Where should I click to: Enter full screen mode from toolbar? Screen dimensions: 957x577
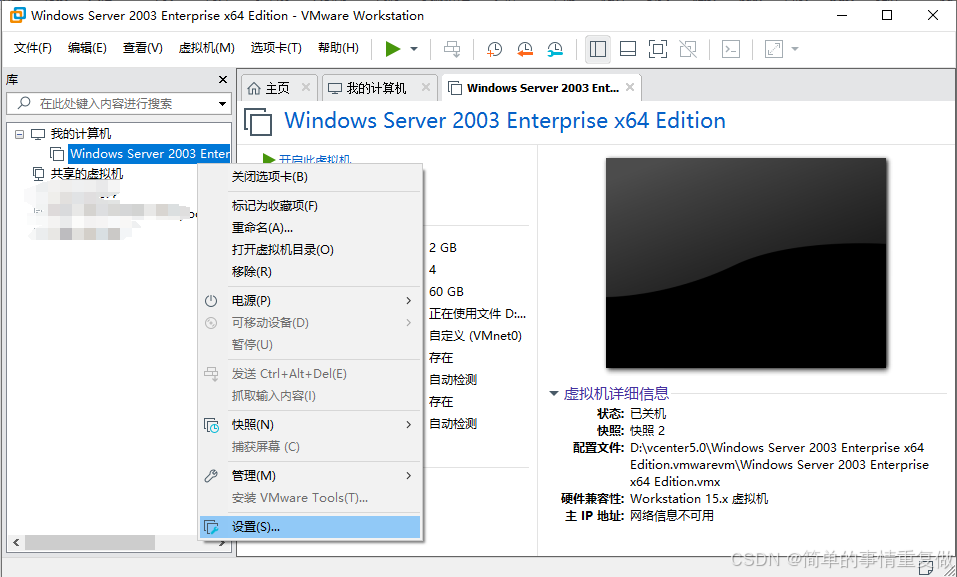(657, 49)
